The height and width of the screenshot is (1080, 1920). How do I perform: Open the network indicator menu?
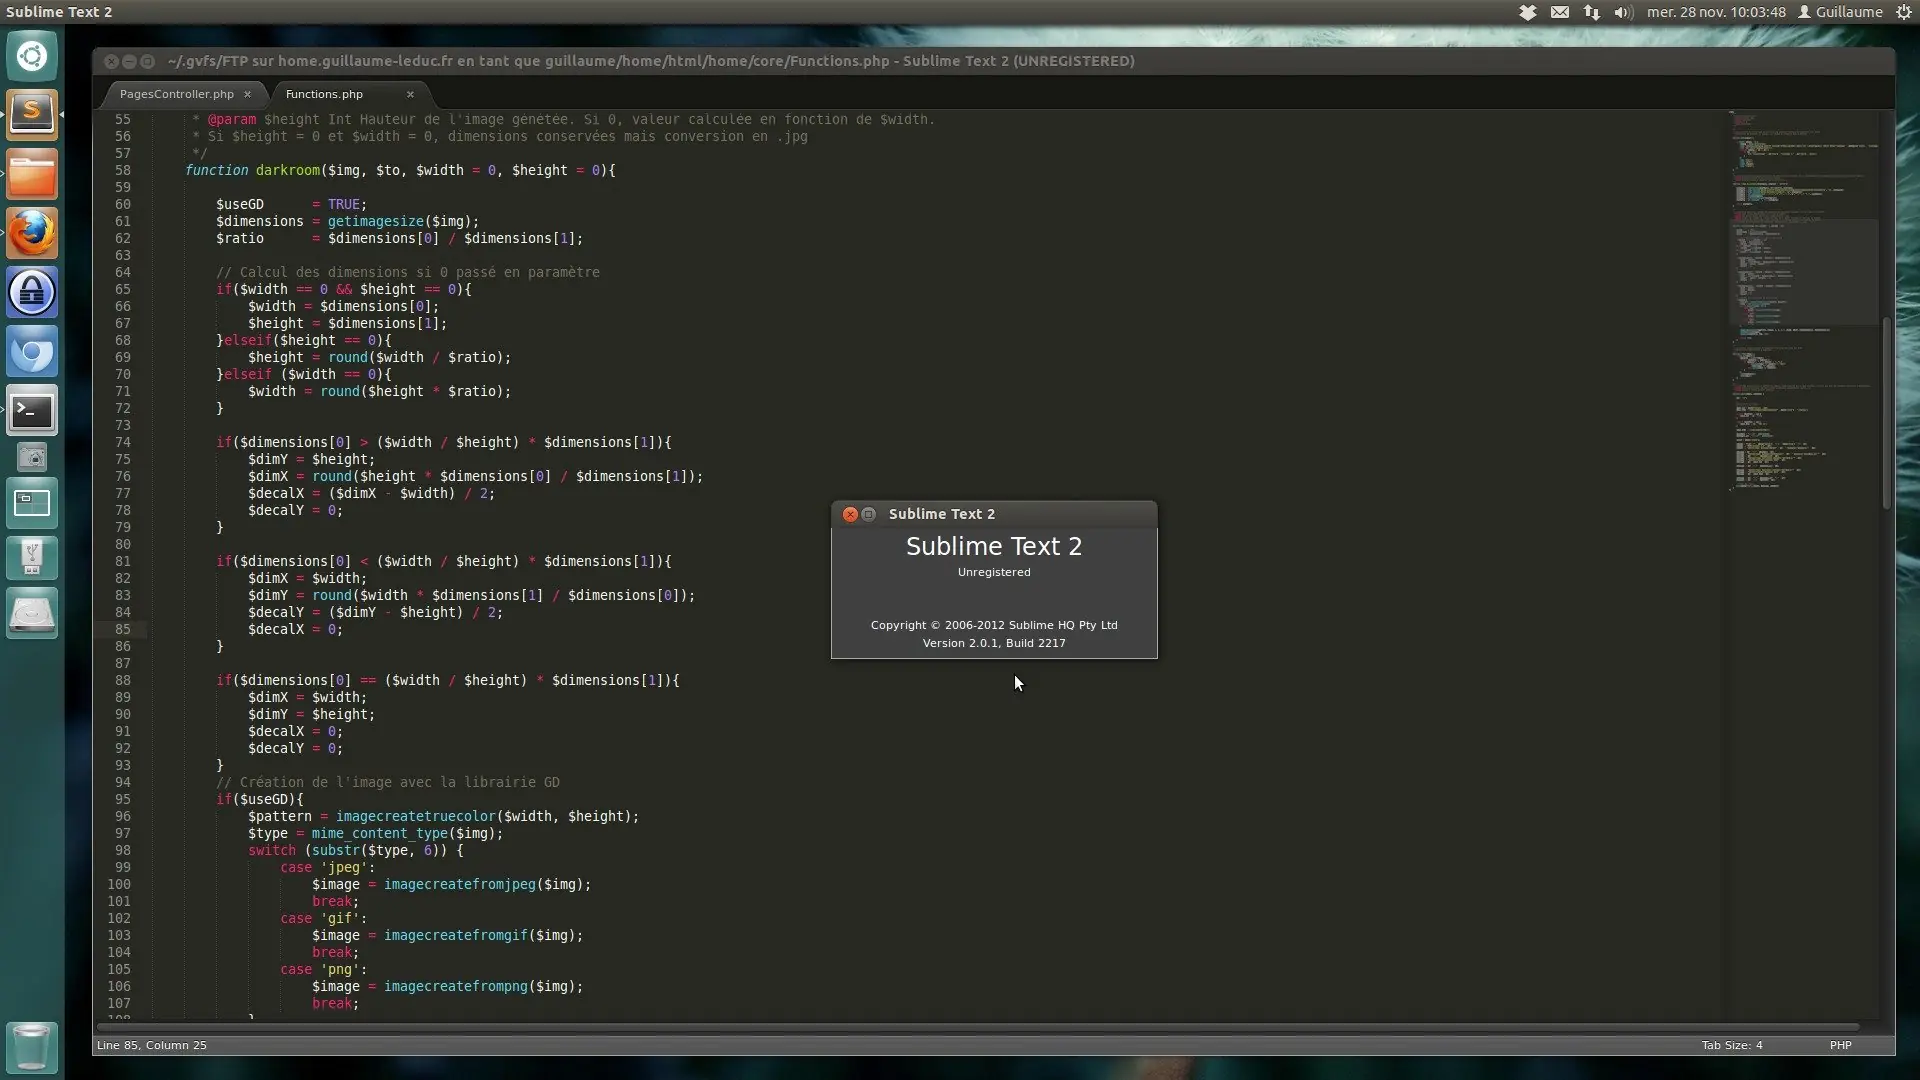pos(1592,12)
